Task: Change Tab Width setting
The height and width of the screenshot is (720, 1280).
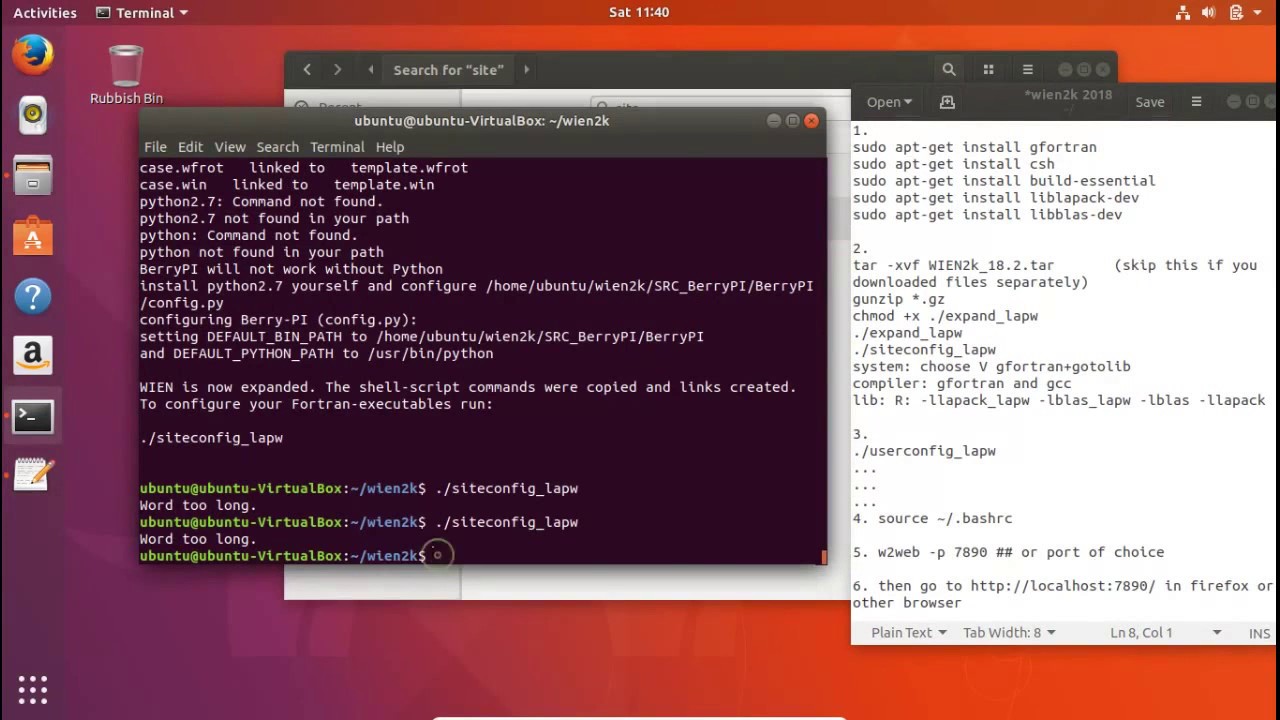Action: (1008, 632)
